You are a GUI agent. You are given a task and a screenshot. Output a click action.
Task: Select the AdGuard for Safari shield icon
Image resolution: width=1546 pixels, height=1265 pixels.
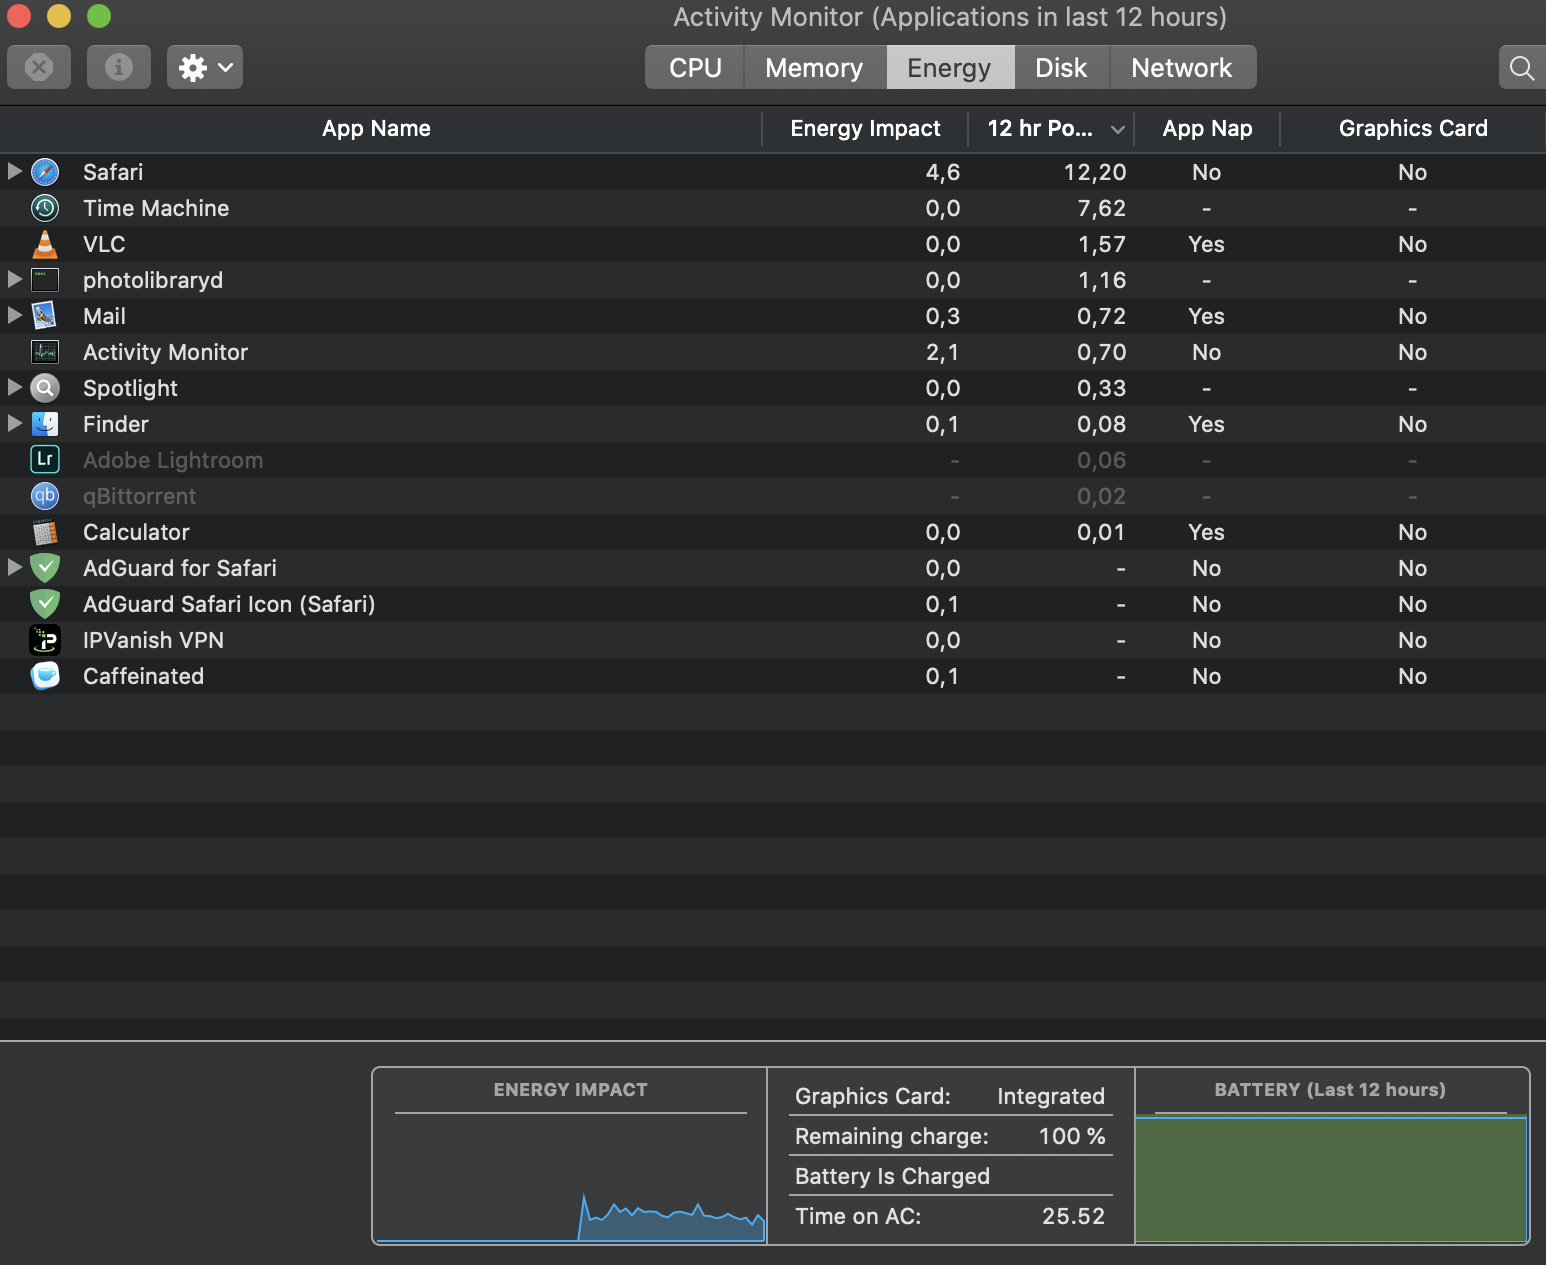tap(45, 568)
